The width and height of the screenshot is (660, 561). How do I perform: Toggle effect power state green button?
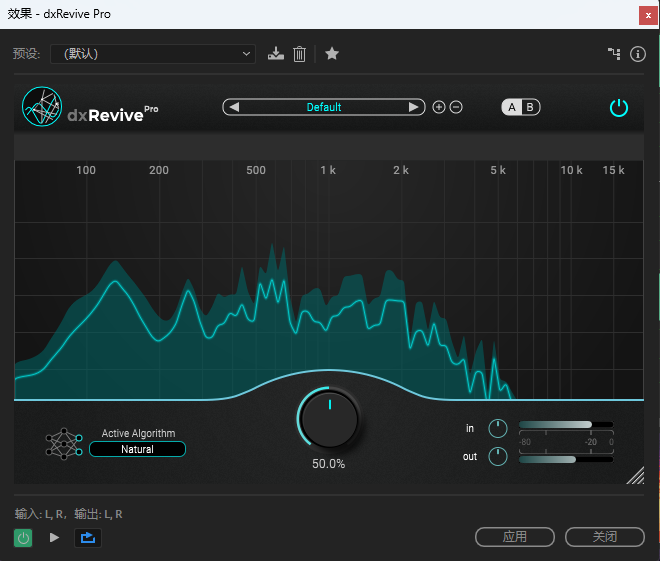point(23,538)
